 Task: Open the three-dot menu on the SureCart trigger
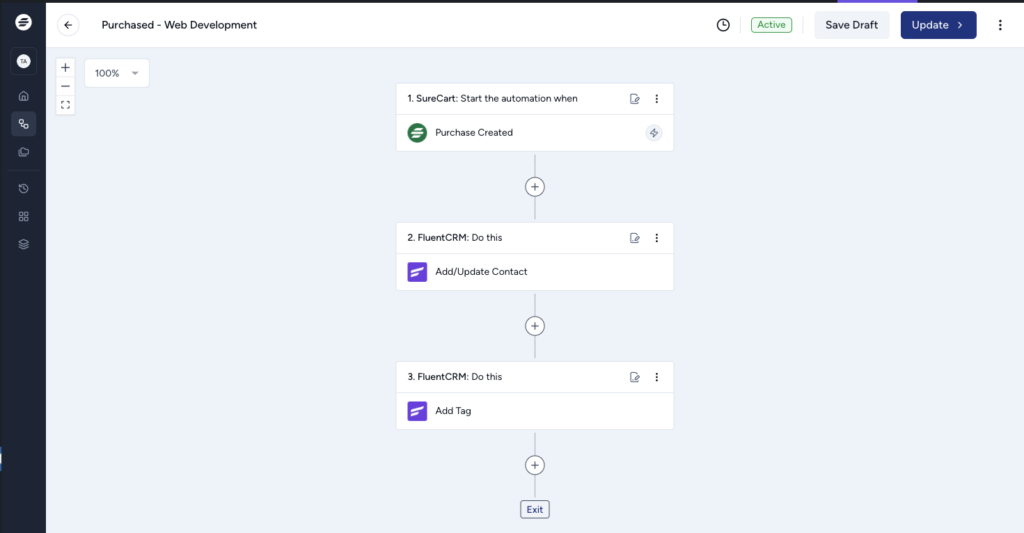pos(656,99)
